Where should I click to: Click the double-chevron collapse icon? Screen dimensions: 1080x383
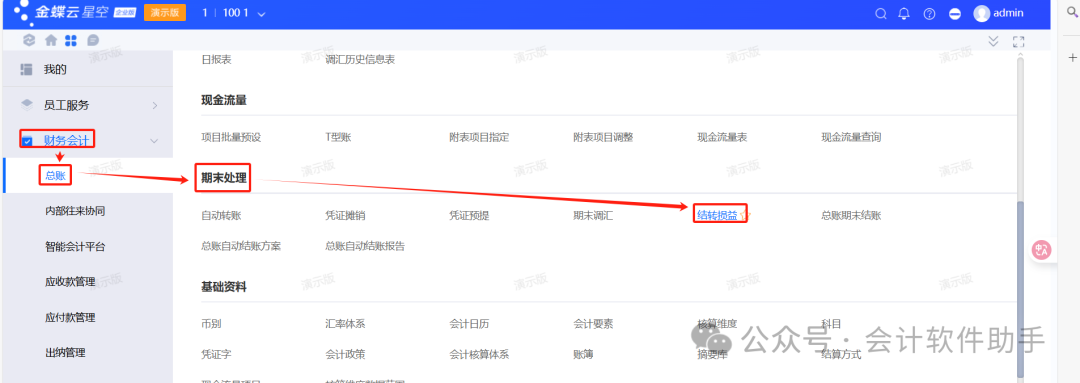993,41
